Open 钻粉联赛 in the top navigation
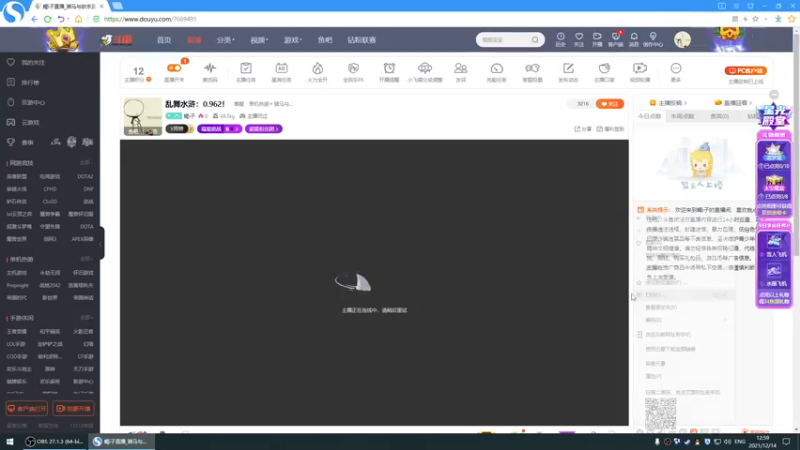800x450 pixels. pos(362,40)
